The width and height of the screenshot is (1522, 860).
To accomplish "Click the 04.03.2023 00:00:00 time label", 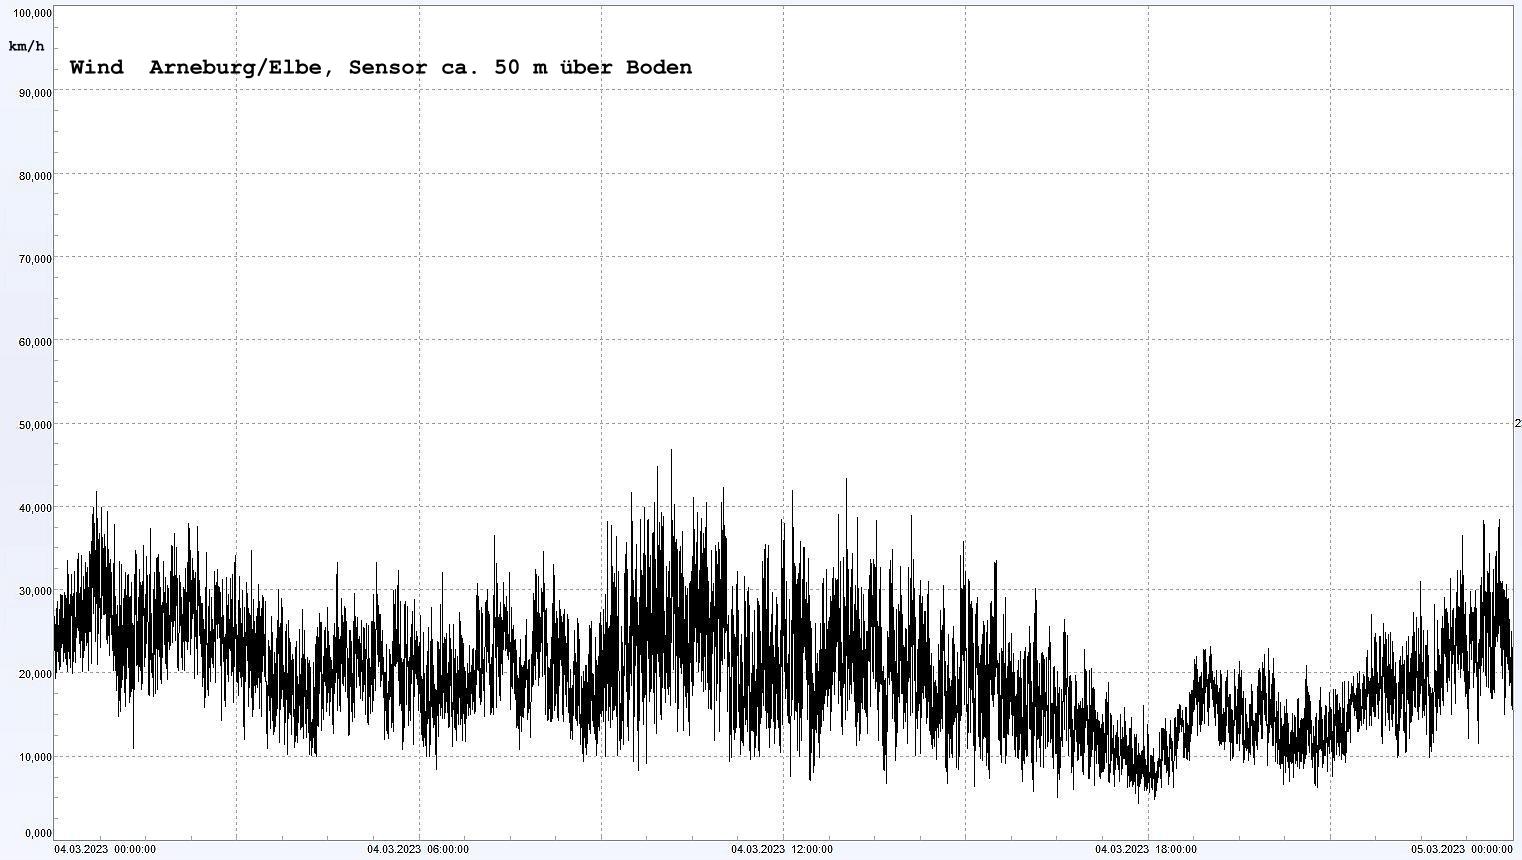I will (105, 850).
